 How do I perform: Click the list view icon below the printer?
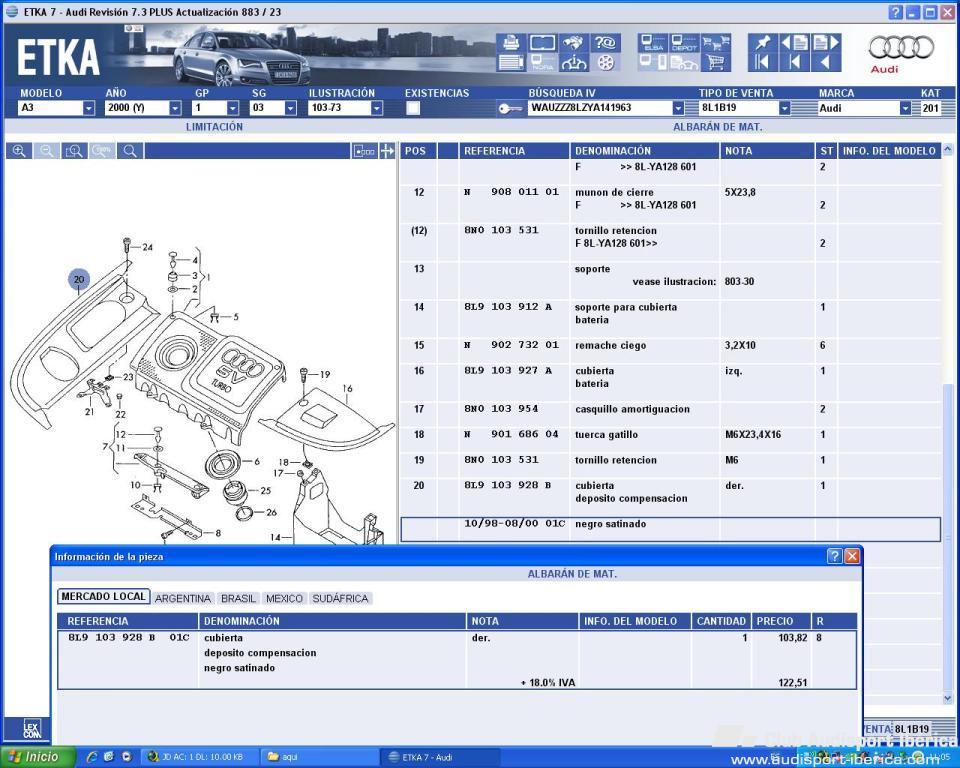(x=511, y=62)
